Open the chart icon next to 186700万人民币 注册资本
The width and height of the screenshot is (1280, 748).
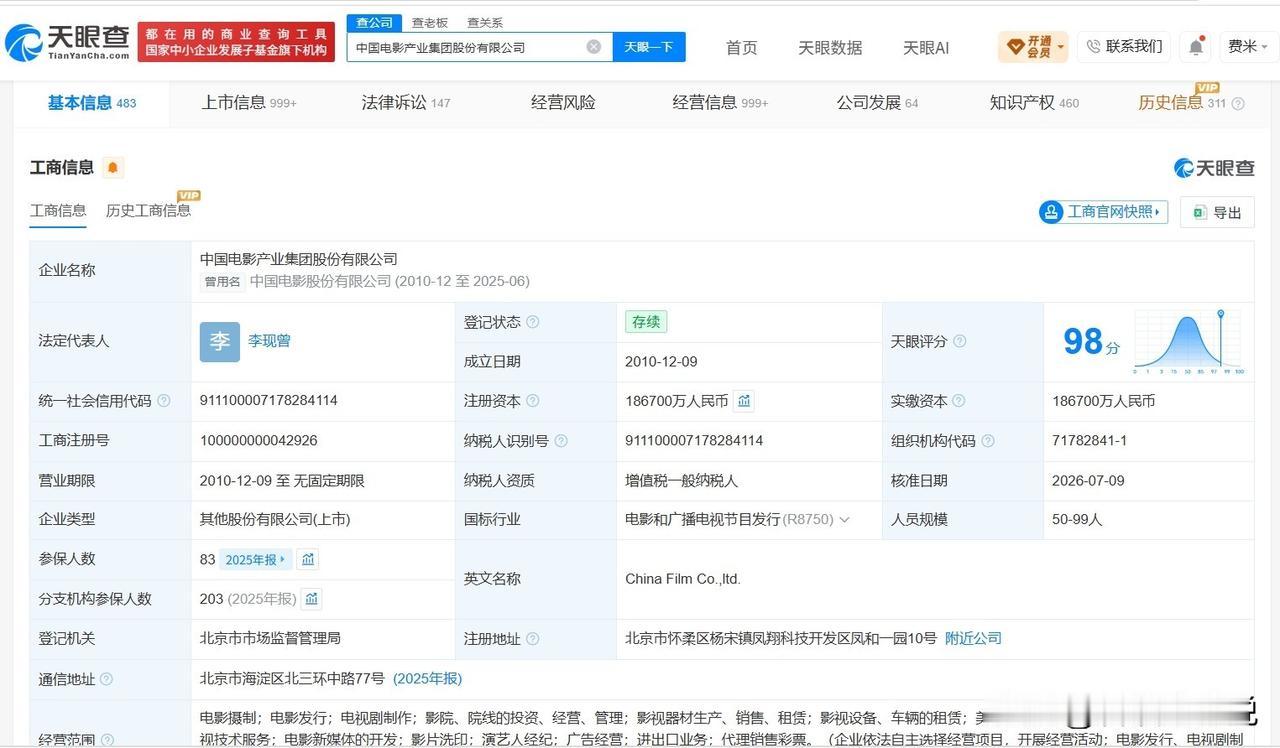744,401
